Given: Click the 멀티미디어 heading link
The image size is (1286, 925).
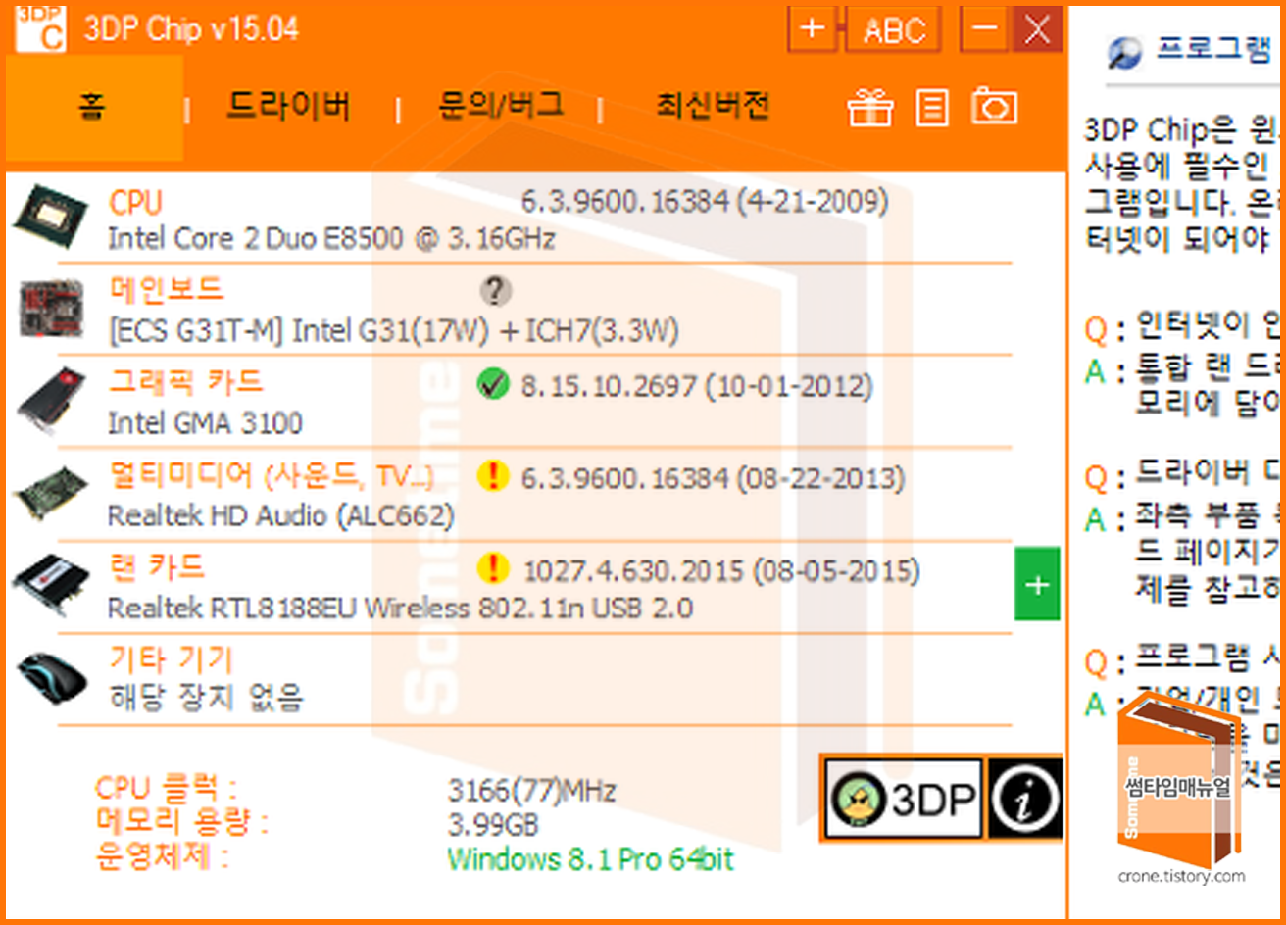Looking at the screenshot, I should [x=271, y=475].
